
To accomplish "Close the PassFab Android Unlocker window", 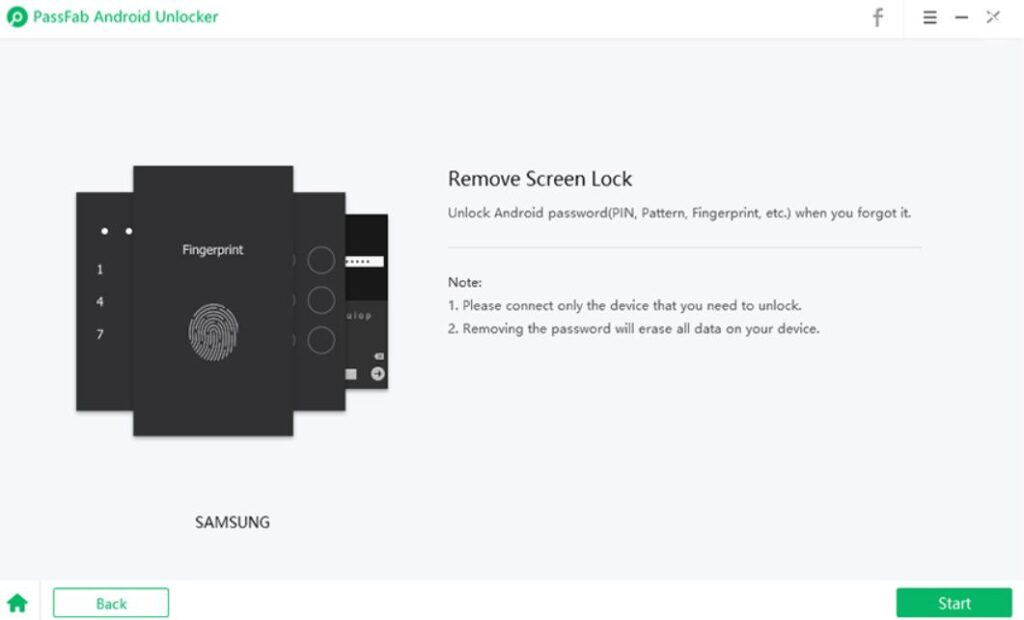I will coord(993,17).
